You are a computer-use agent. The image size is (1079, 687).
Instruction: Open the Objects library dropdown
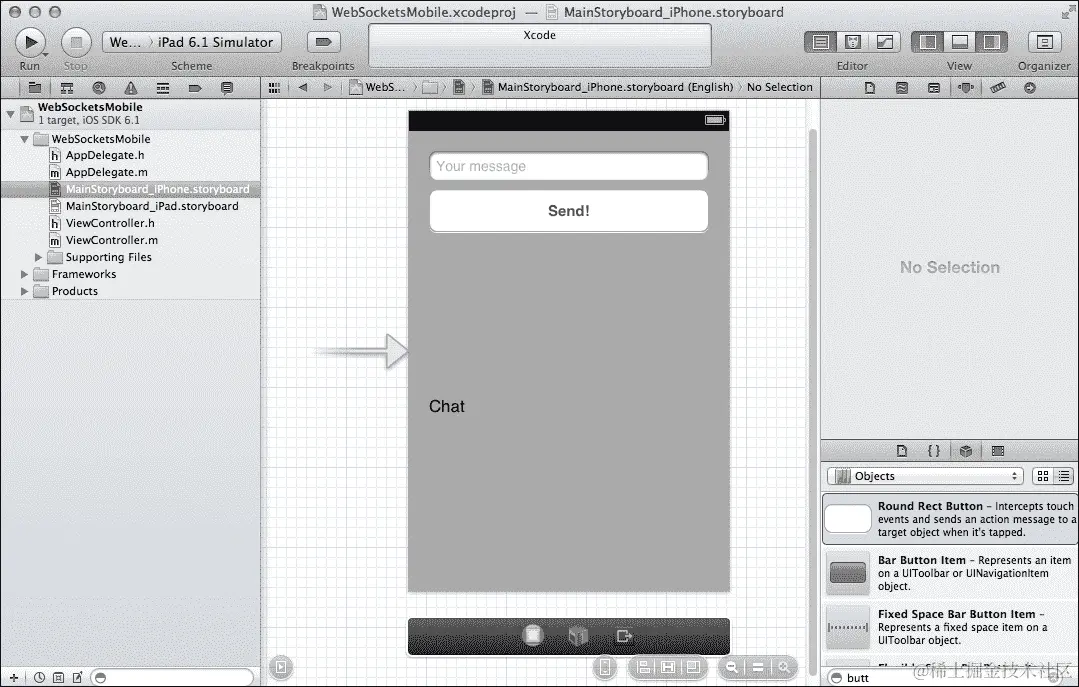[x=923, y=476]
